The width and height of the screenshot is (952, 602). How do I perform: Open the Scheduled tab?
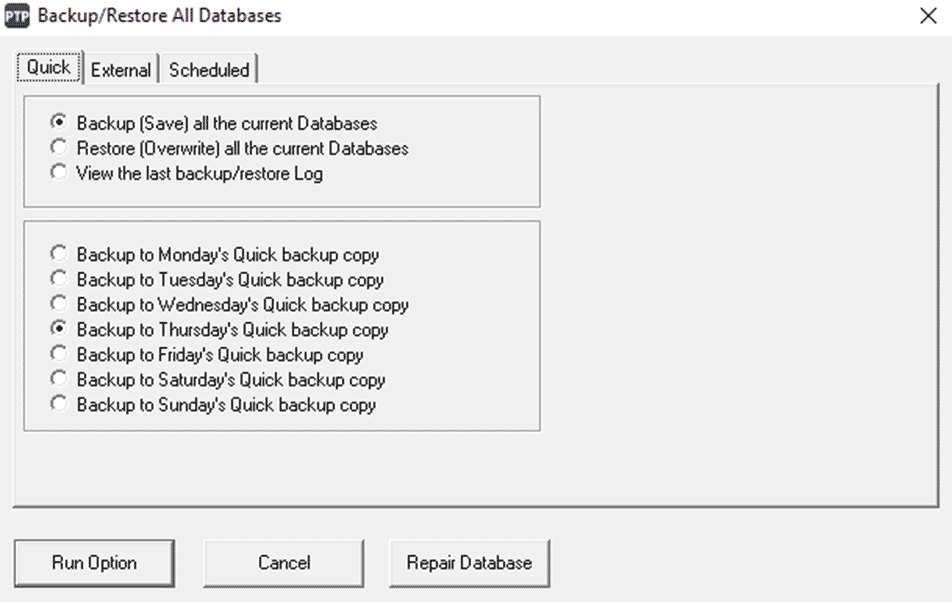[x=209, y=70]
